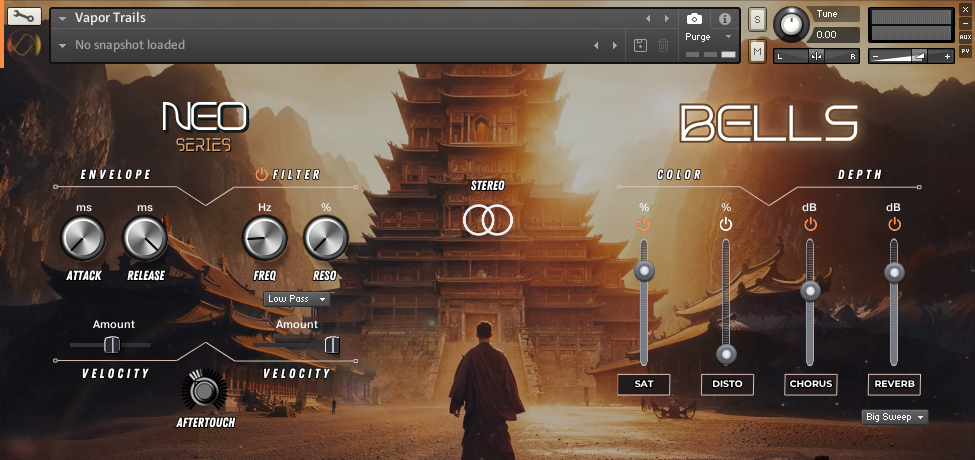Solo the instrument with S button

757,19
